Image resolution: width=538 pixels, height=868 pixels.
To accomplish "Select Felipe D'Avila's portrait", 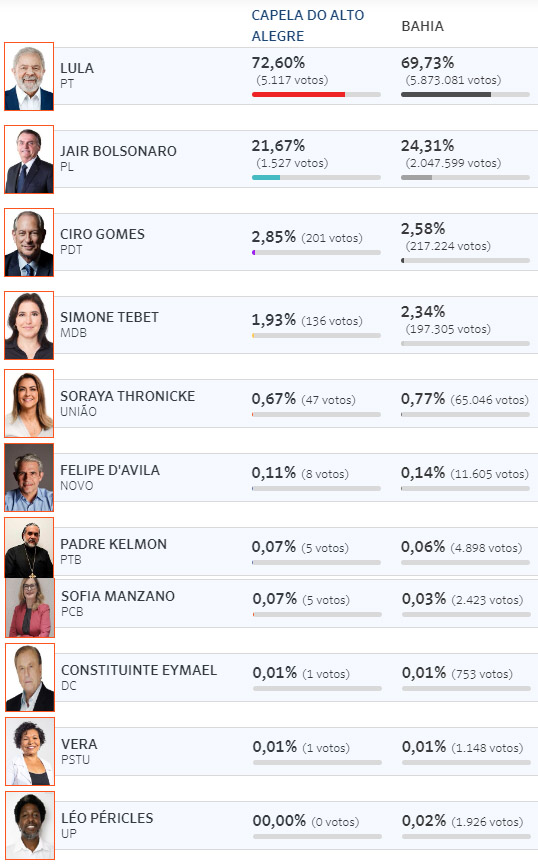I will [29, 477].
